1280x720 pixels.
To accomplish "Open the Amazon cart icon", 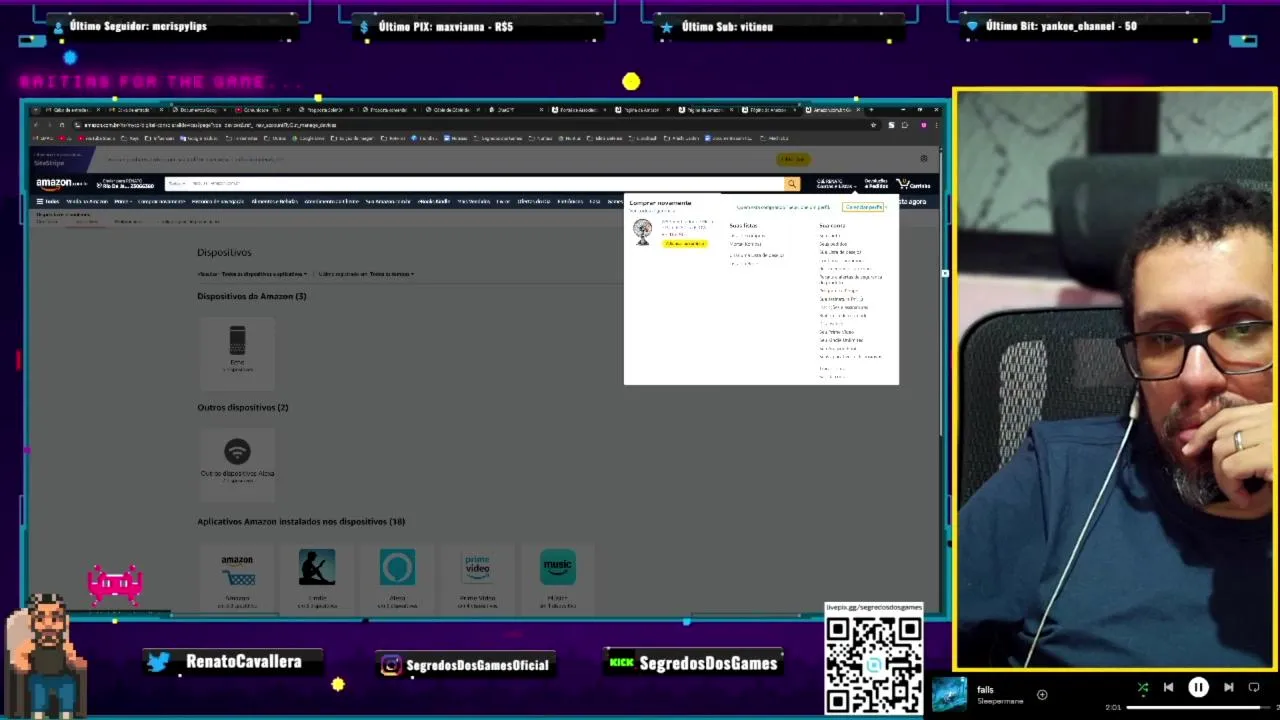I will [x=914, y=184].
